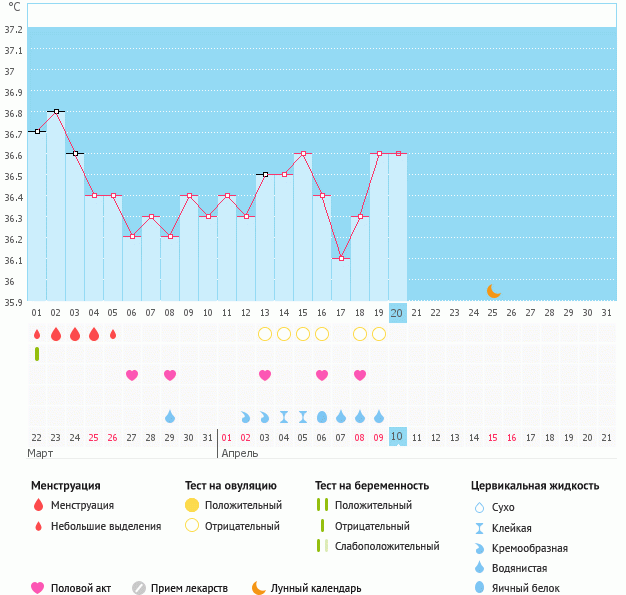Click the highlighted cycle day 20 marker
Image resolution: width=626 pixels, height=595 pixels.
tap(397, 313)
